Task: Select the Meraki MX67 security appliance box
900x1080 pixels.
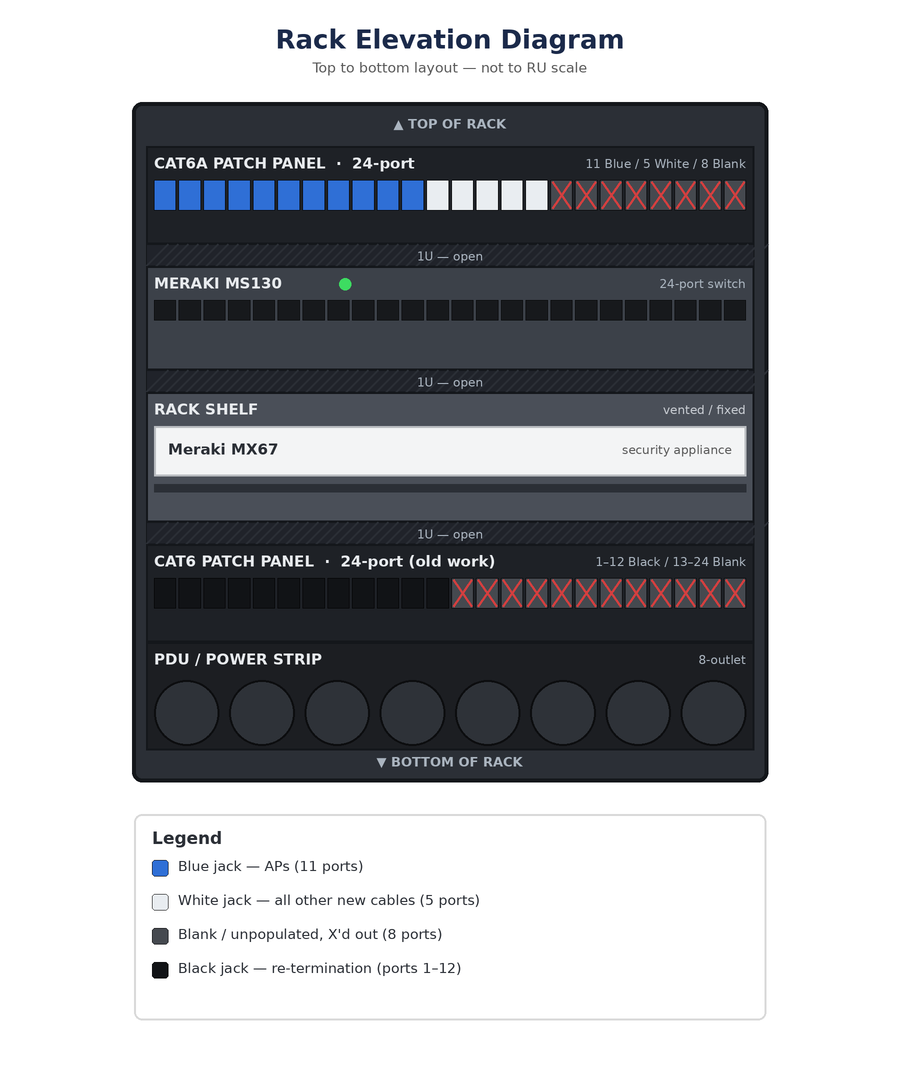Action: pyautogui.click(x=450, y=451)
